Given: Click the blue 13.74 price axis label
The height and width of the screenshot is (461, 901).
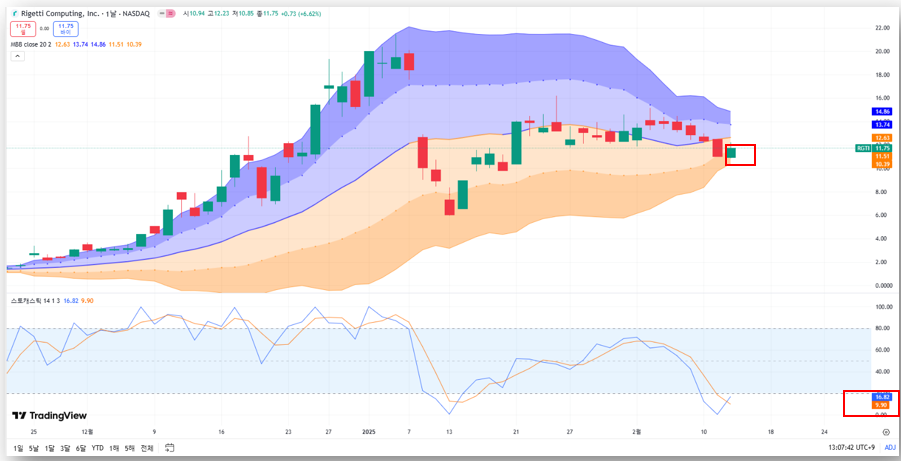Looking at the screenshot, I should [x=882, y=125].
